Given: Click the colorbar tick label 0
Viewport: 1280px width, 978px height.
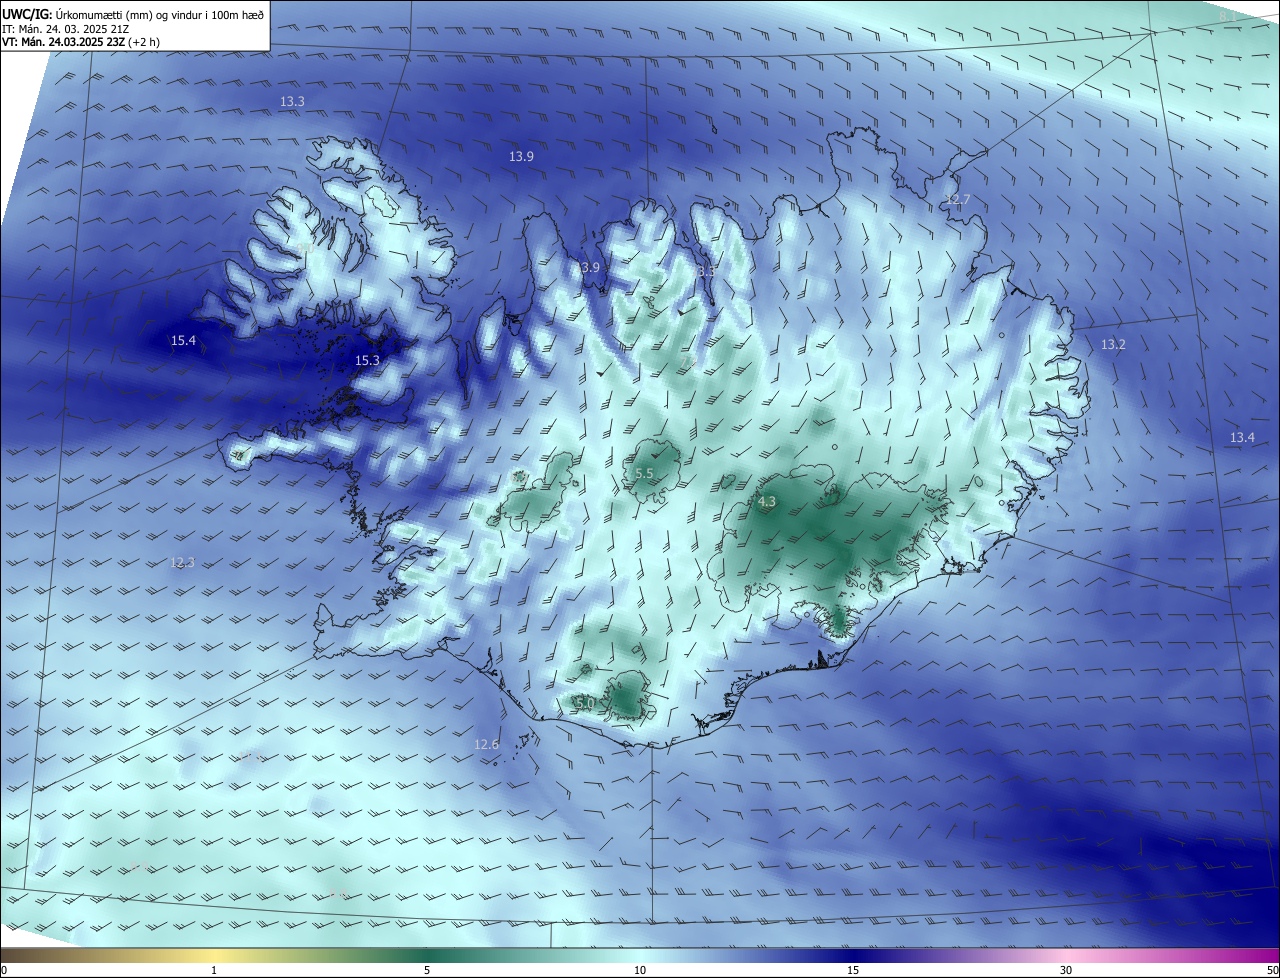Looking at the screenshot, I should pyautogui.click(x=3, y=970).
